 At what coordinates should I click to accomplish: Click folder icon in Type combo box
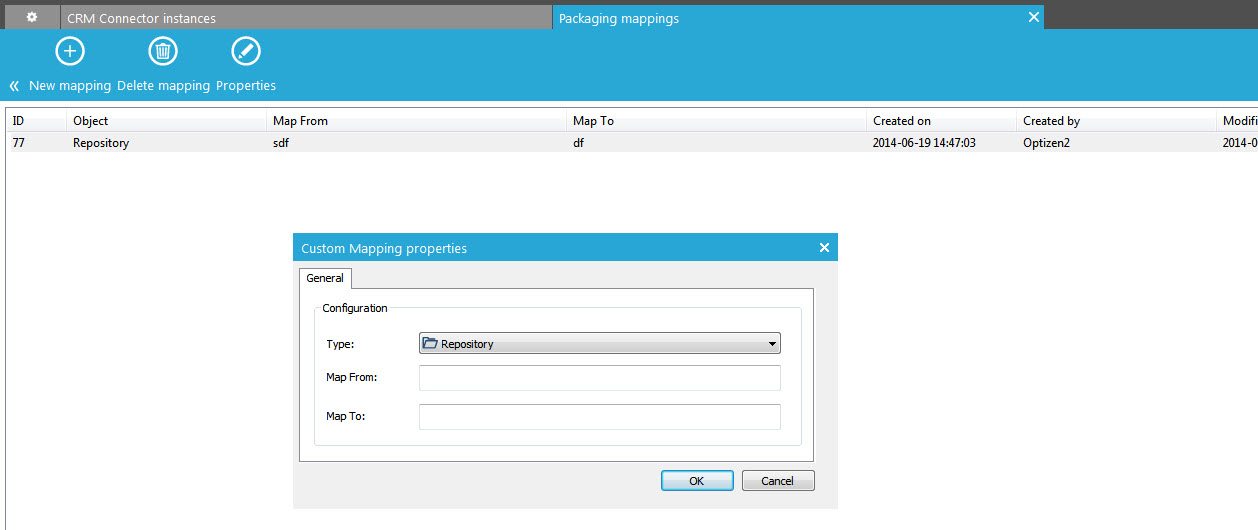pos(430,344)
